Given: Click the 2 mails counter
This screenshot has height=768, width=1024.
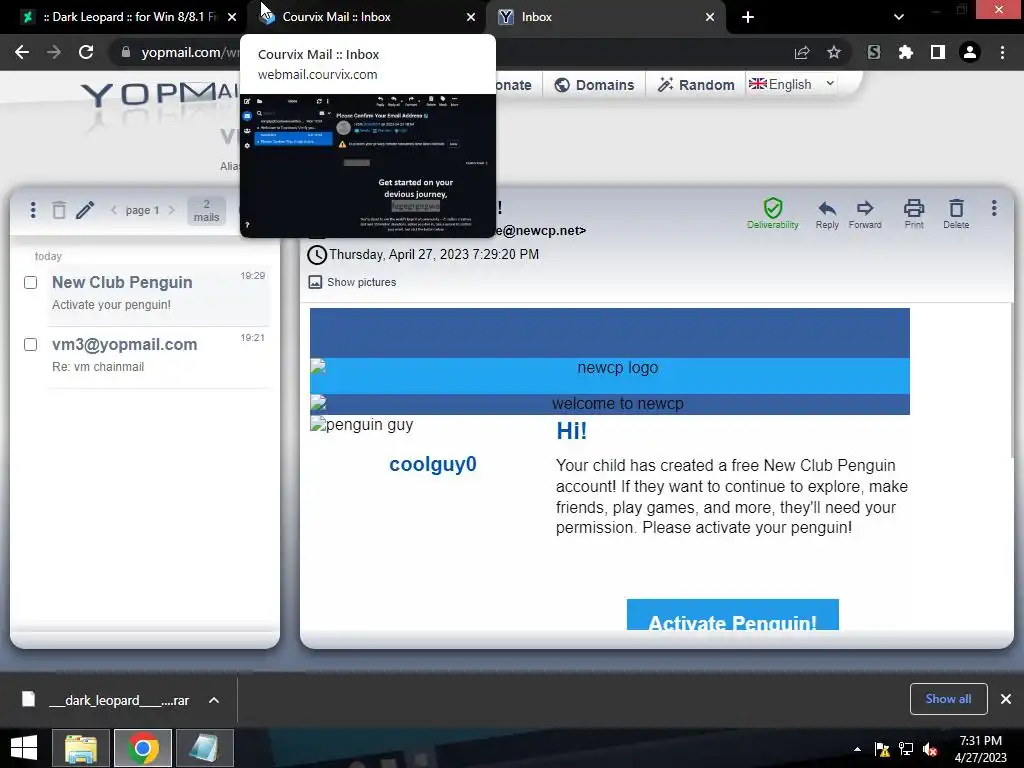Looking at the screenshot, I should (206, 211).
